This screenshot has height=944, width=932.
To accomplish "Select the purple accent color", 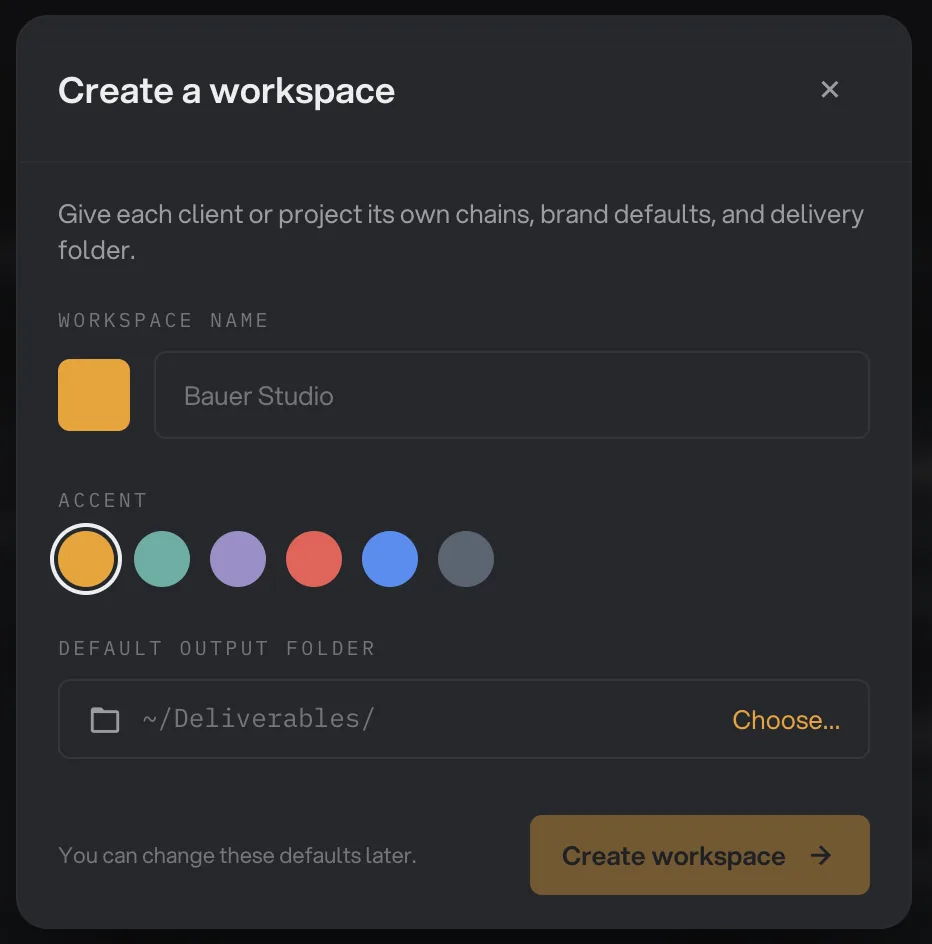I will tap(238, 559).
